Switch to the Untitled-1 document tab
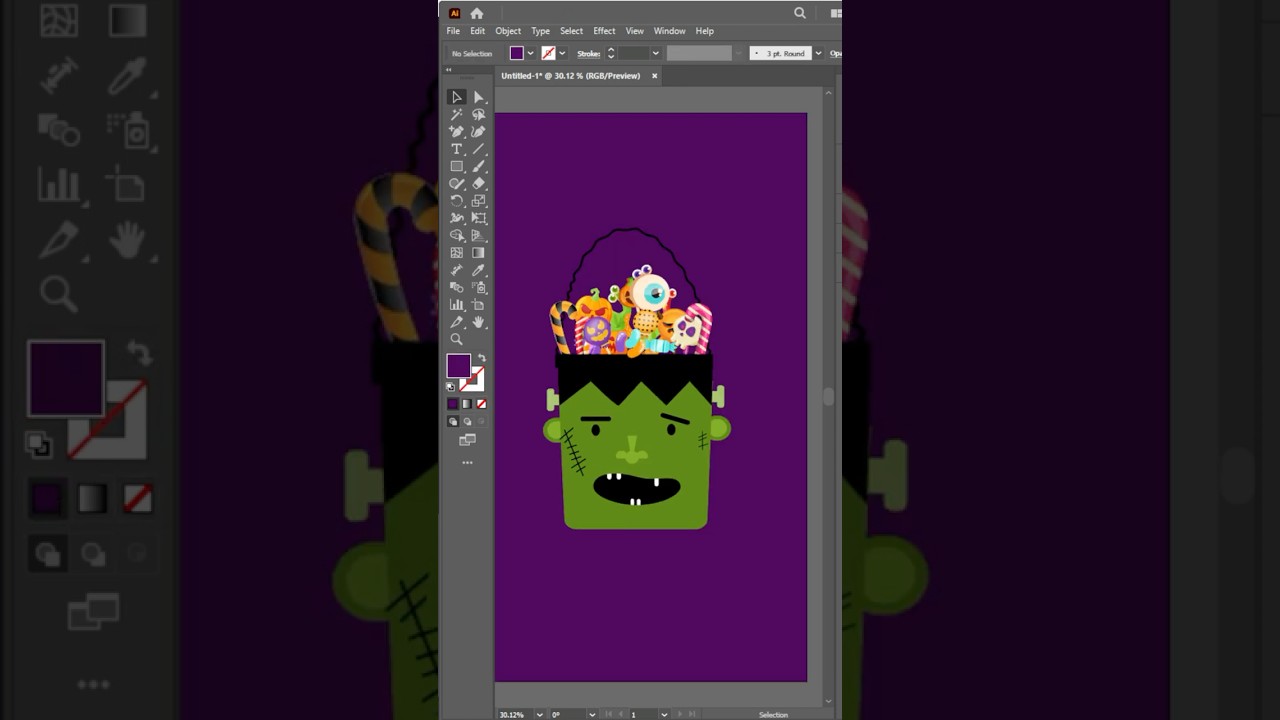This screenshot has height=720, width=1280. [571, 76]
